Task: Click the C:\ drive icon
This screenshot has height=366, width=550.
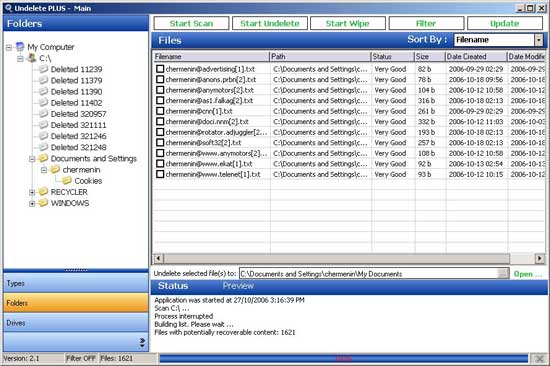Action: coord(32,58)
